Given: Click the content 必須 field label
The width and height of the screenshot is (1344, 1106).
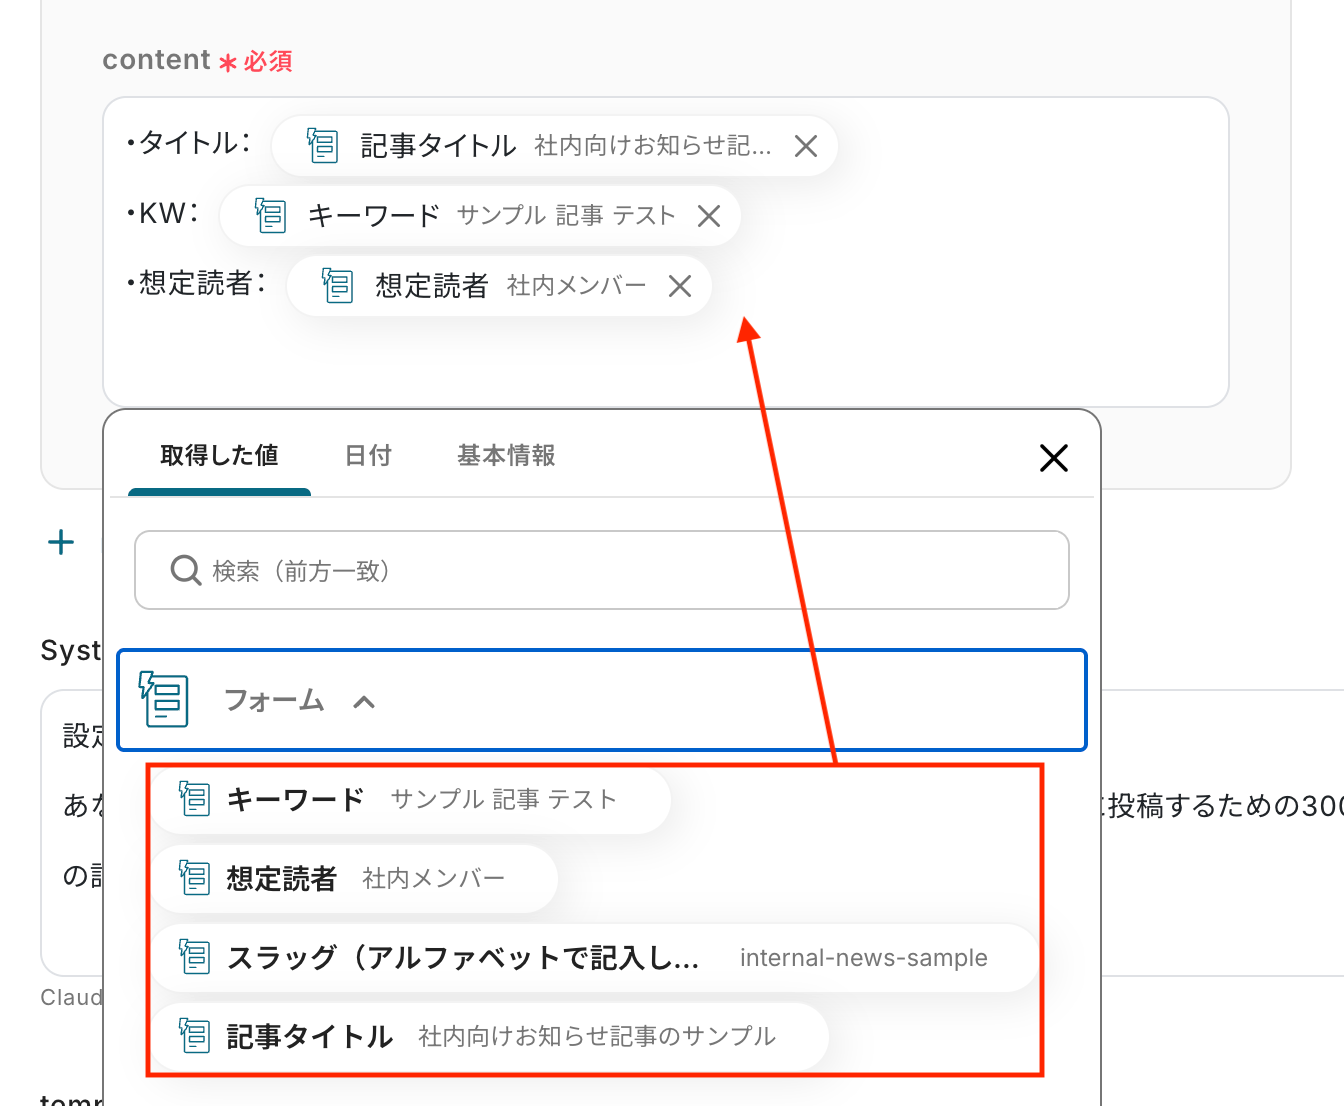Looking at the screenshot, I should (197, 60).
